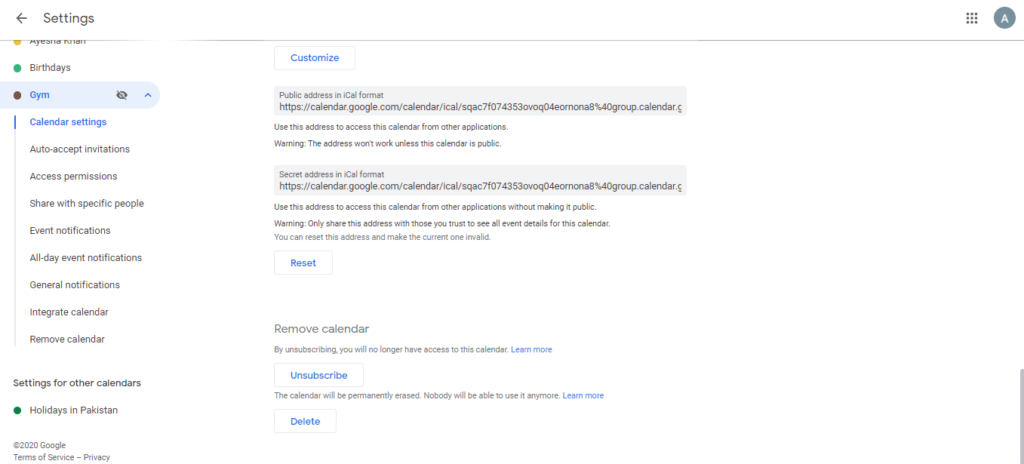The width and height of the screenshot is (1024, 464).
Task: Go to Access permissions section
Action: 73,176
